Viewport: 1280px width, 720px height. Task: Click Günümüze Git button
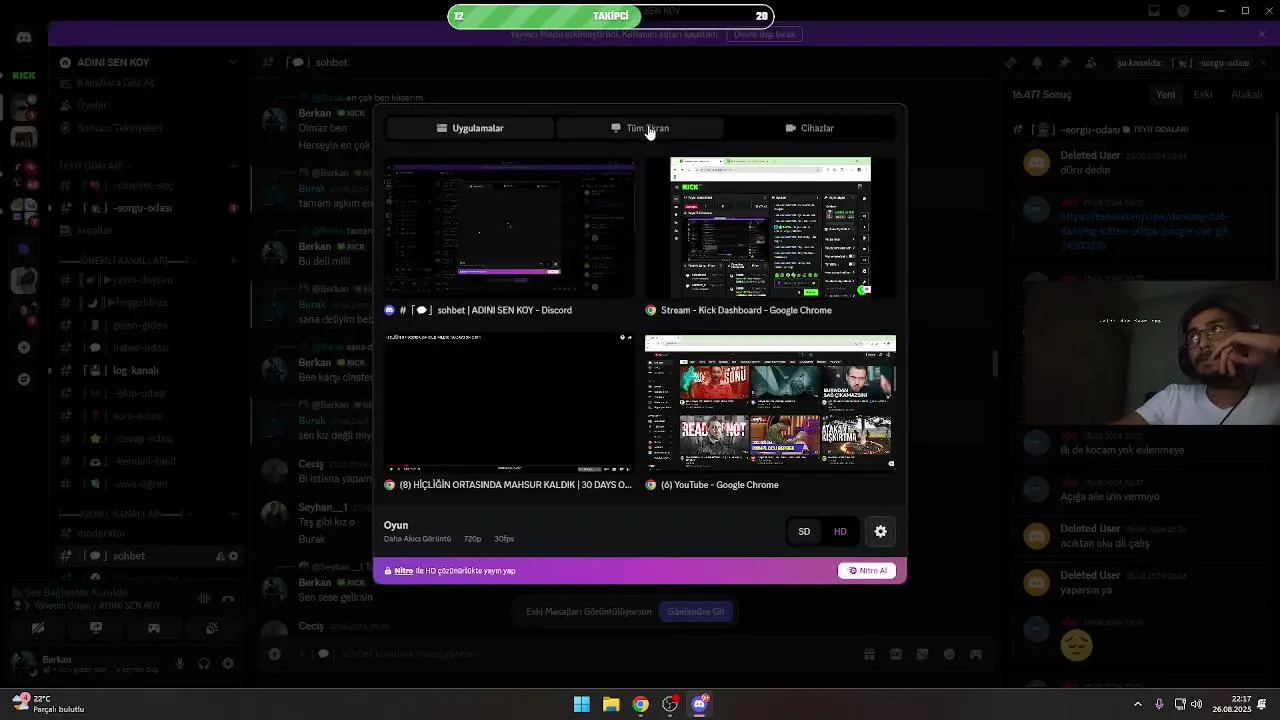pyautogui.click(x=696, y=612)
